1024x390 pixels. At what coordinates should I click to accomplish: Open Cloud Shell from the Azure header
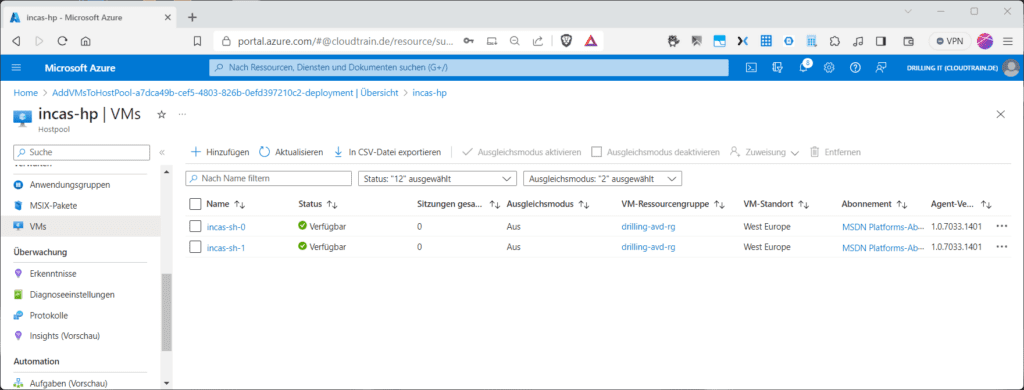pos(752,68)
